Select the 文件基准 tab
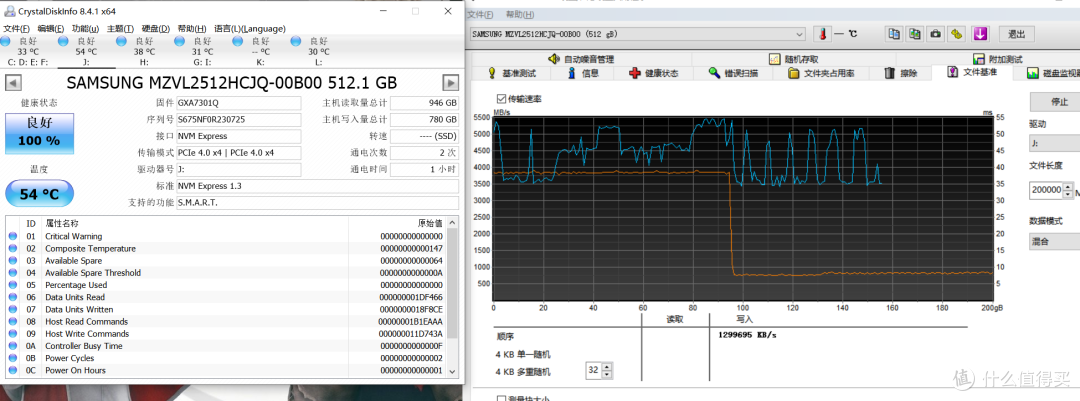This screenshot has width=1080, height=401. 972,72
